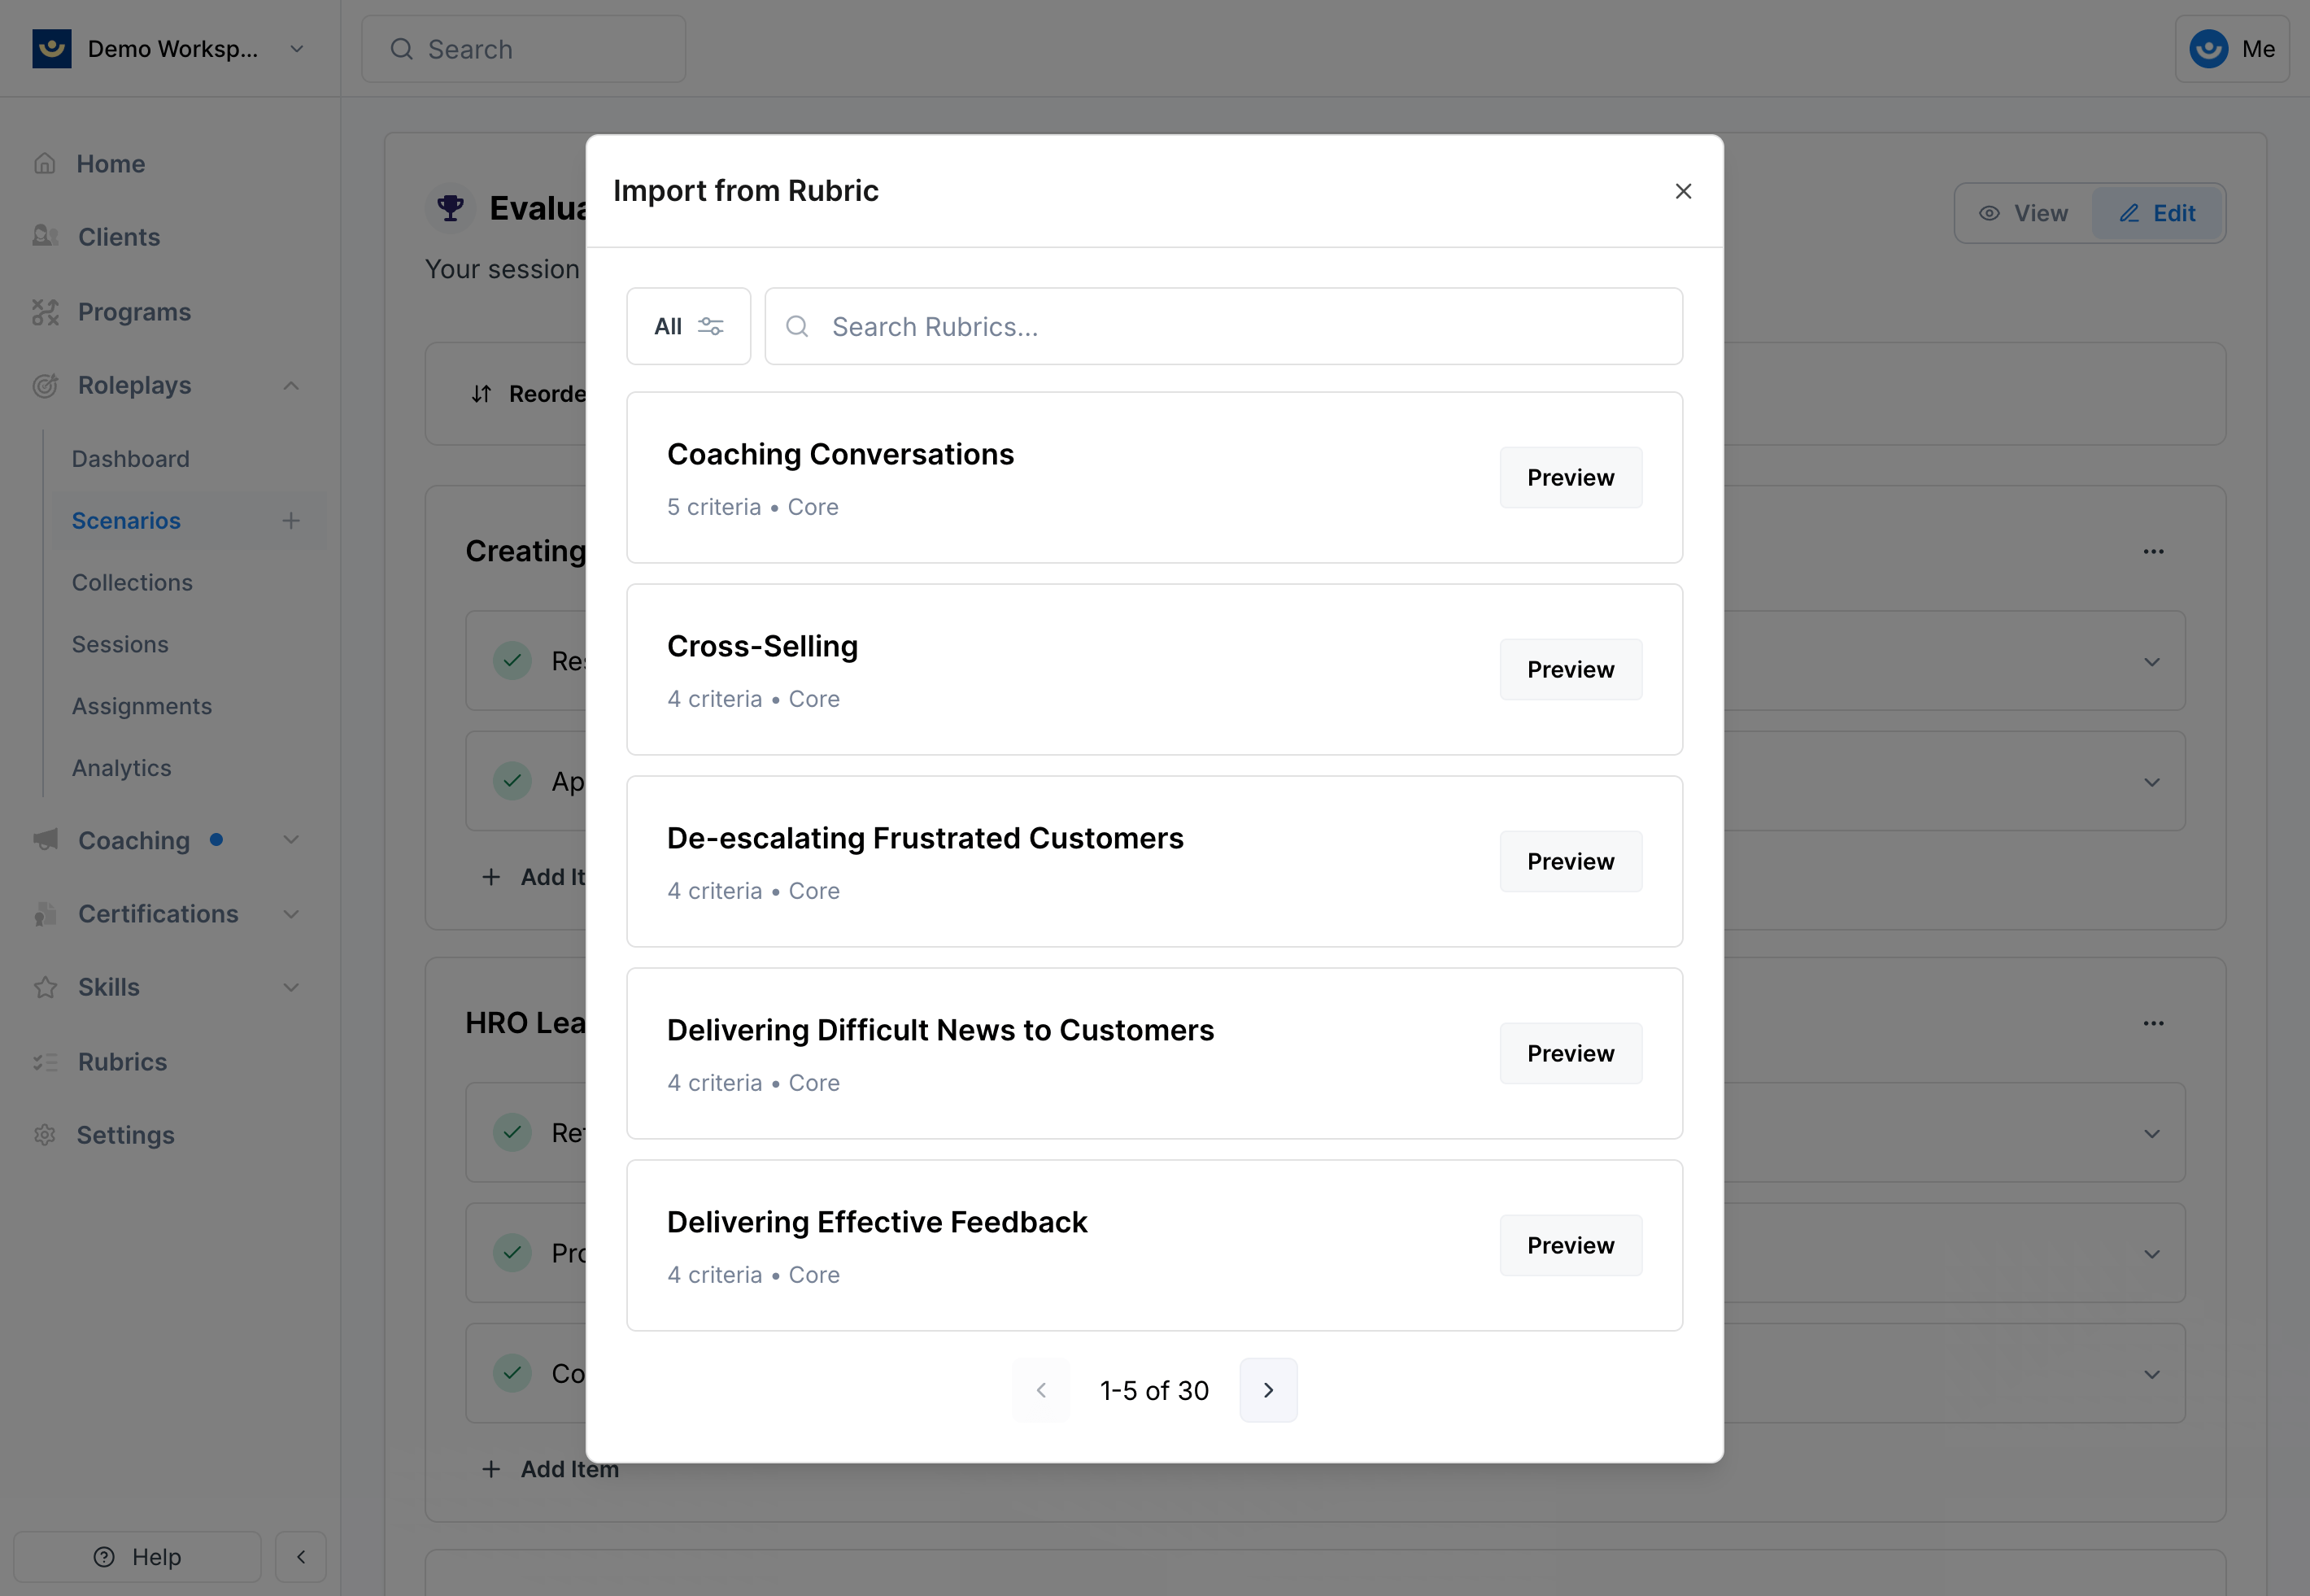Preview the Delivering Effective Feedback rubric
This screenshot has height=1596, width=2310.
pyautogui.click(x=1570, y=1245)
